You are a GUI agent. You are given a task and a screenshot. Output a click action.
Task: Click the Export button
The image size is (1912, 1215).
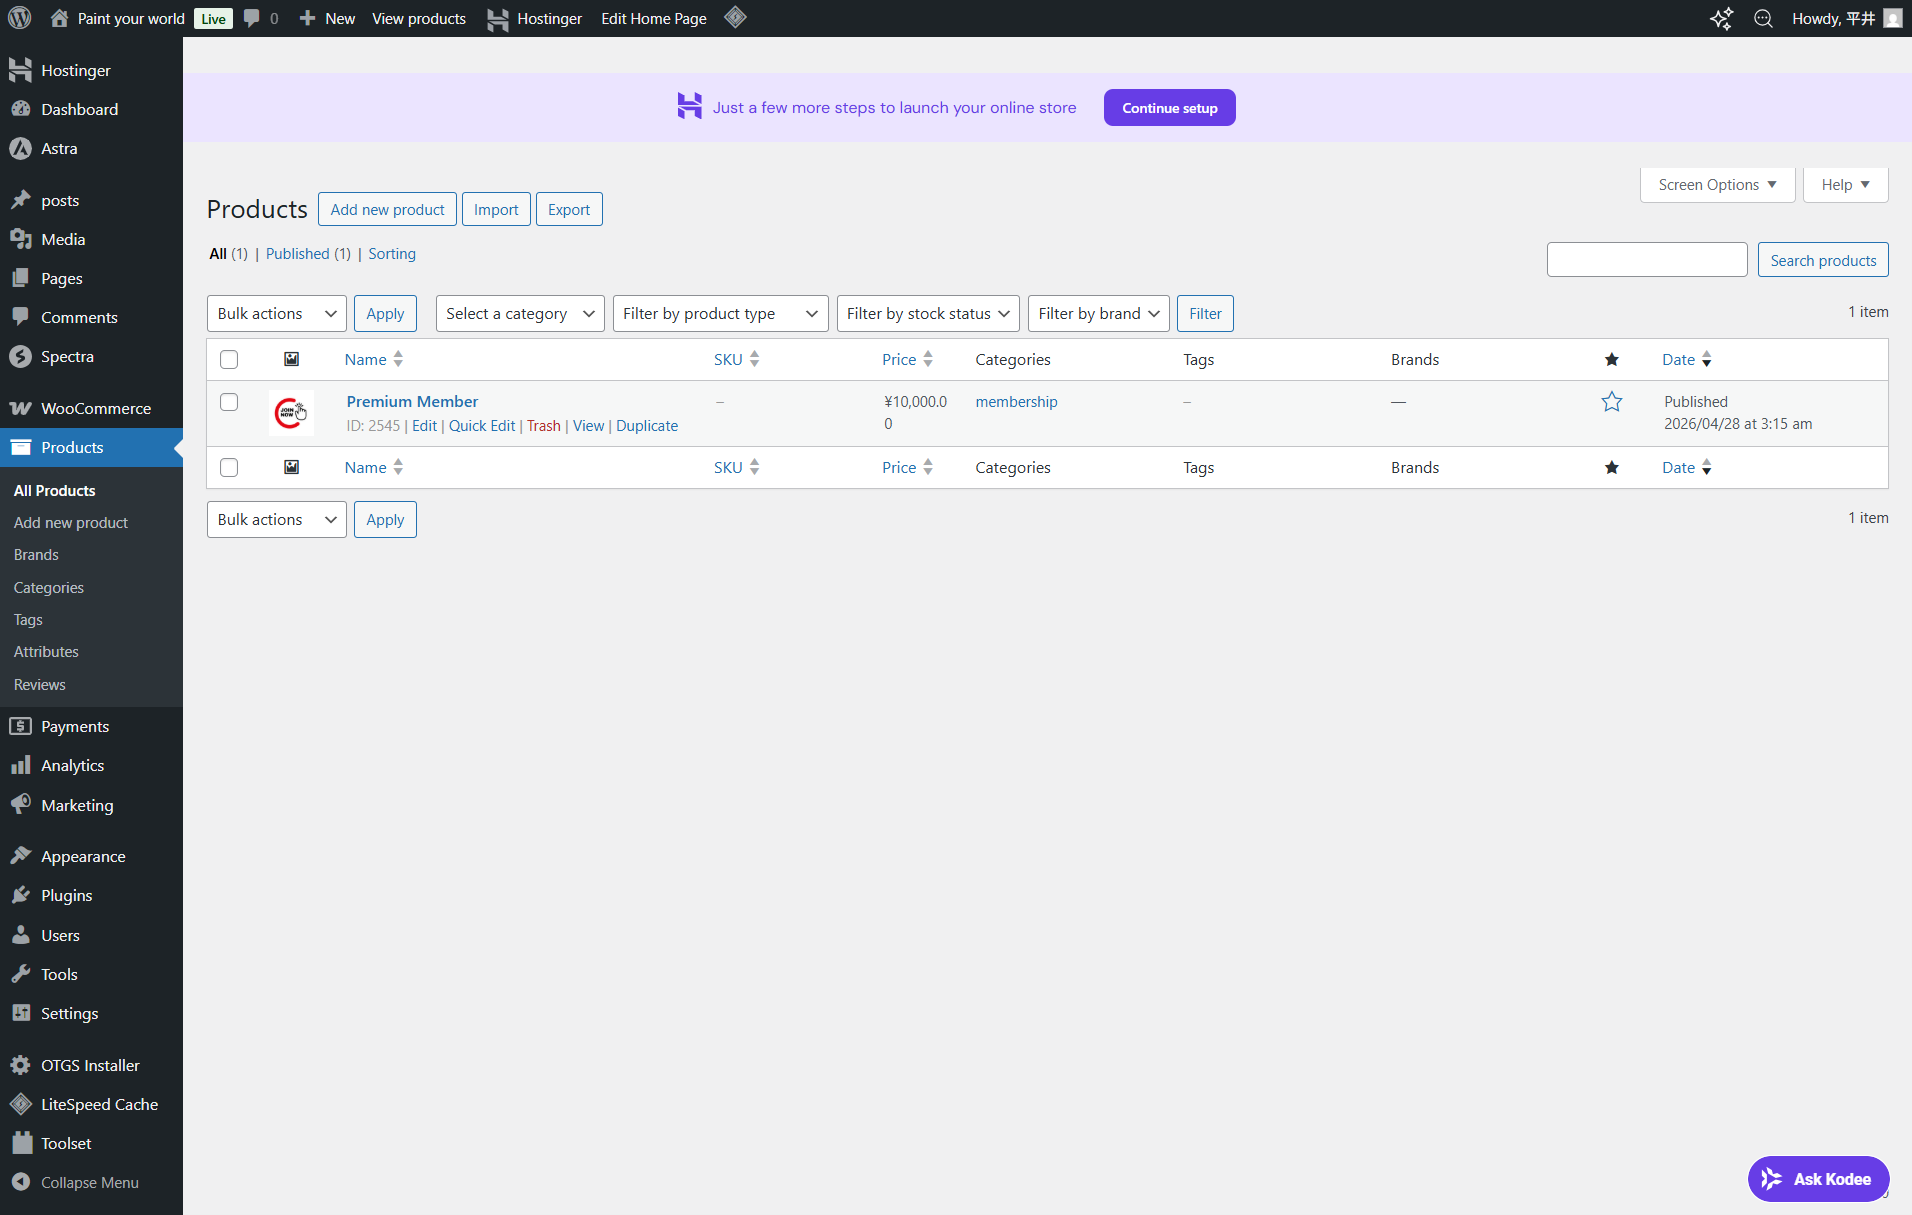point(569,209)
